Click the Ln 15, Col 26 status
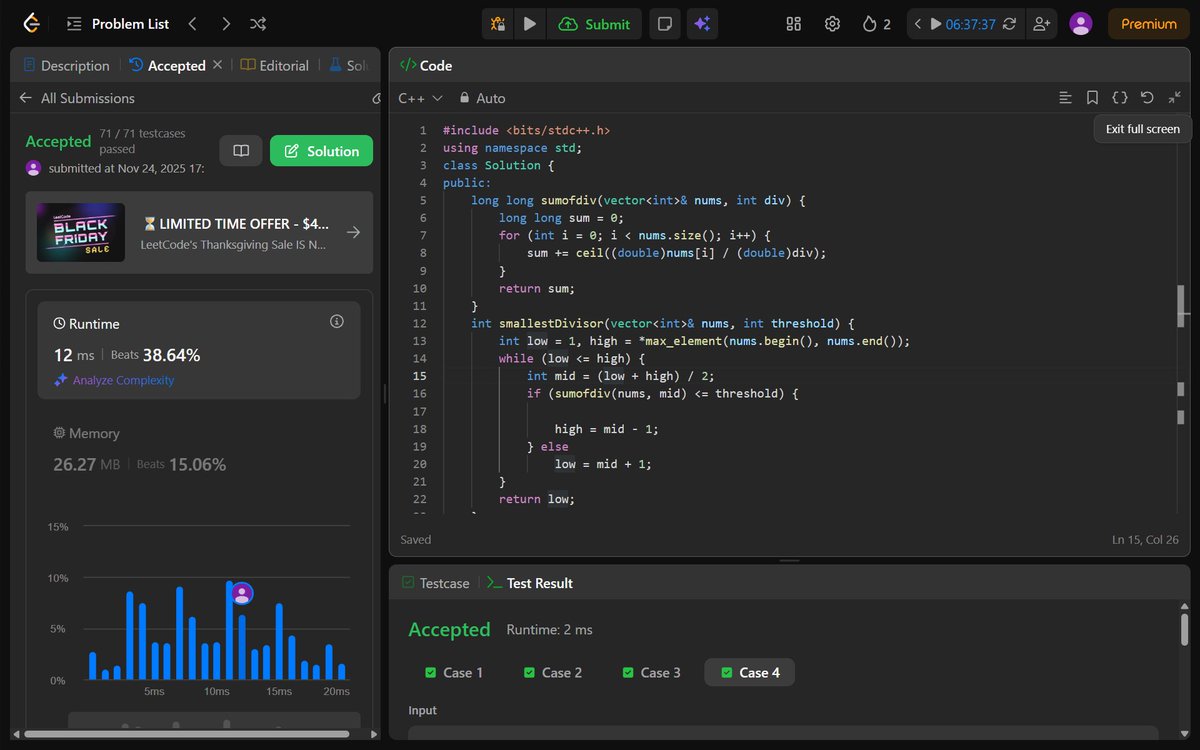Viewport: 1200px width, 750px height. pos(1145,540)
